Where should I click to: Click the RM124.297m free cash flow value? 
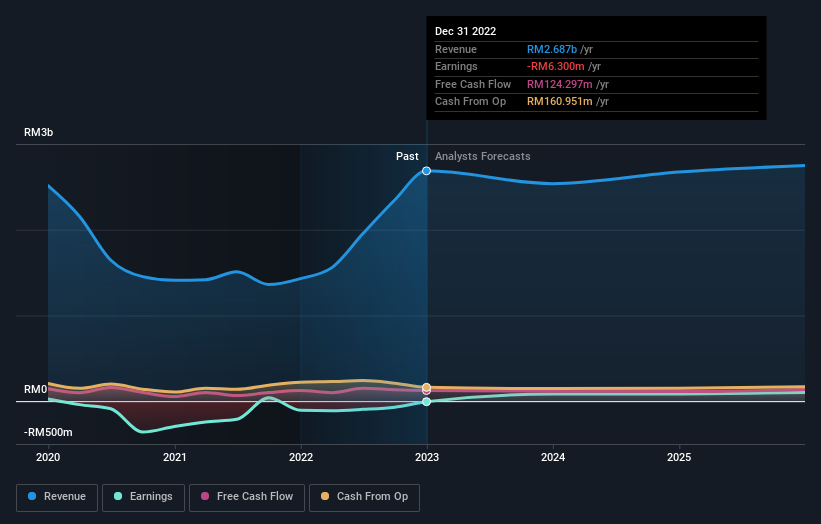click(x=560, y=84)
